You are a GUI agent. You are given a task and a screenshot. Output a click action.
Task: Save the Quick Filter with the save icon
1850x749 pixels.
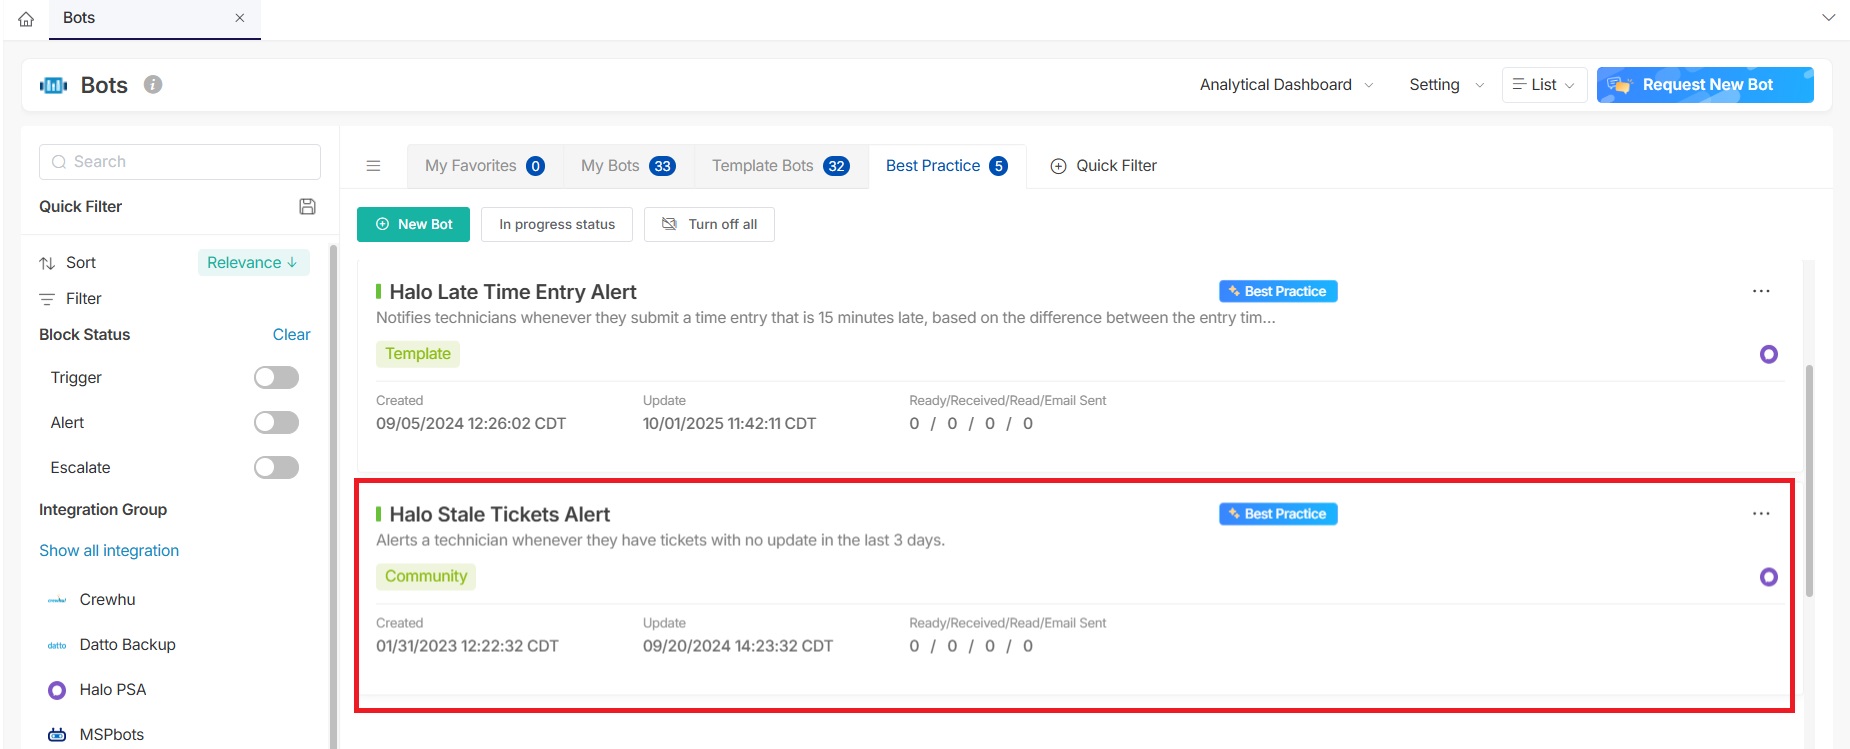click(308, 206)
